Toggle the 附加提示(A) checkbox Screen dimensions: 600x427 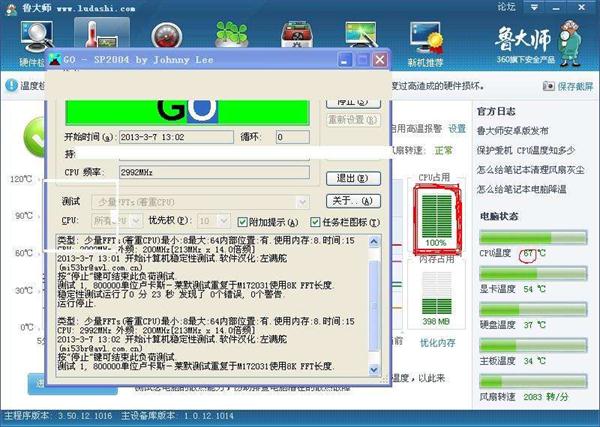(242, 222)
